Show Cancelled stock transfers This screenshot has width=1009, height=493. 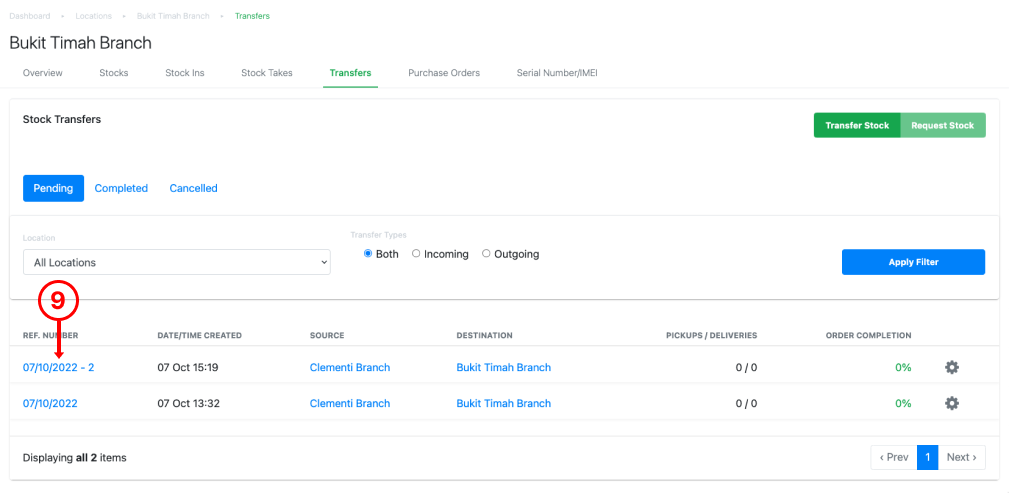click(x=194, y=188)
